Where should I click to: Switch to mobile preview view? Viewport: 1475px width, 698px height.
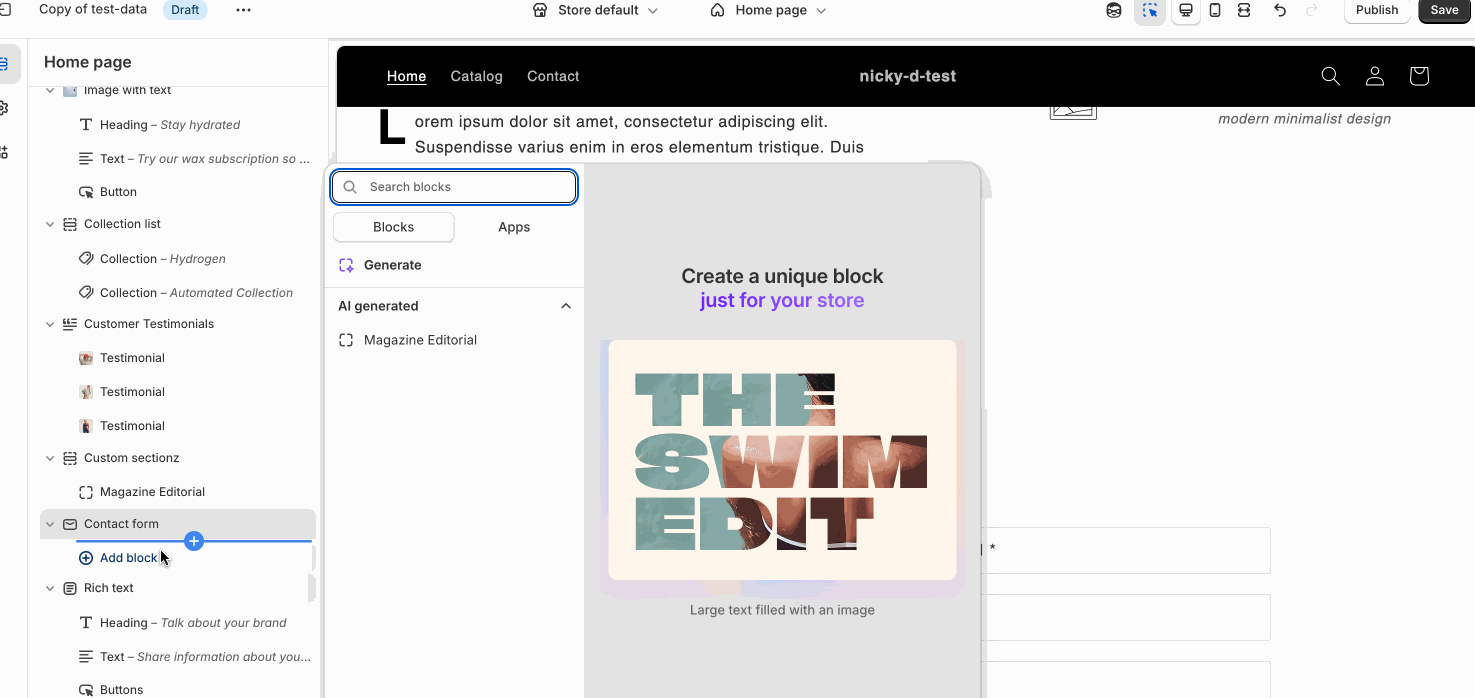pos(1215,10)
